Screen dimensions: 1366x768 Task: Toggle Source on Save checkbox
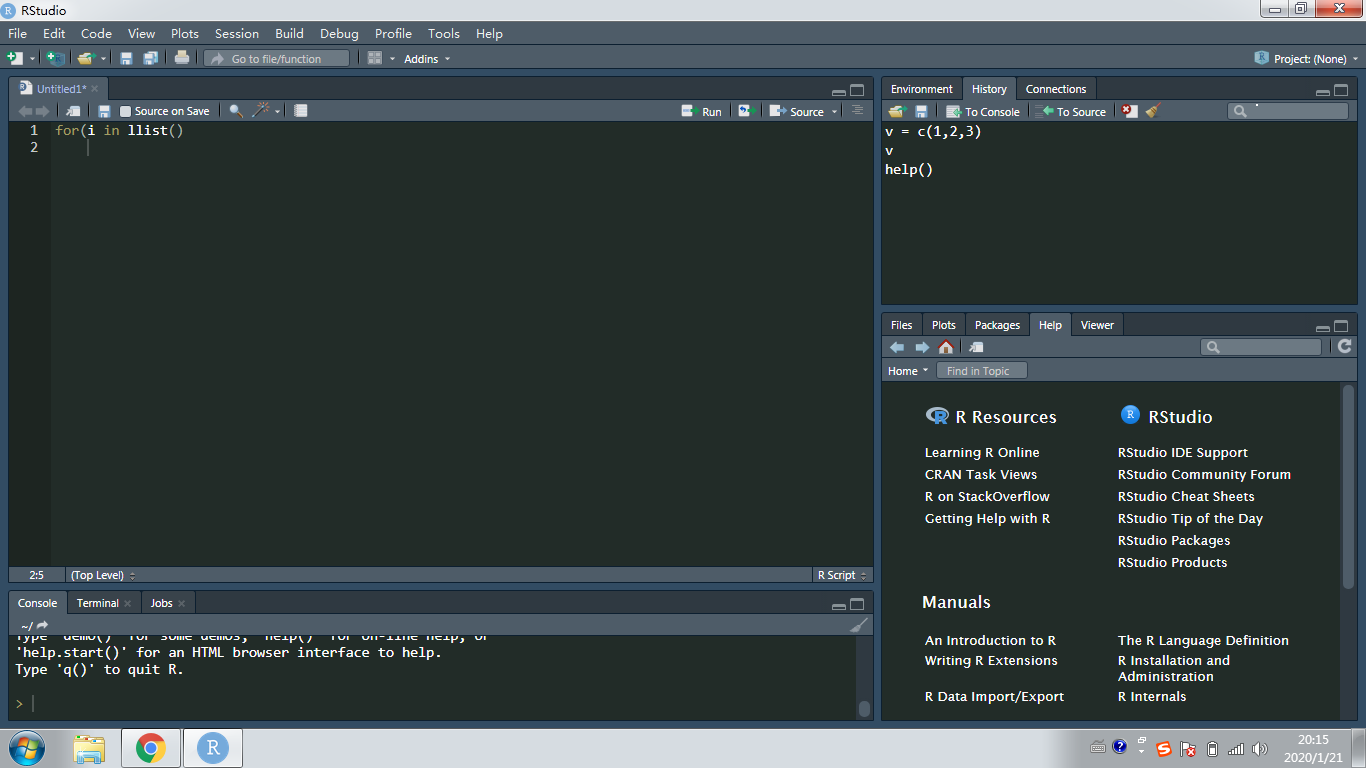[126, 111]
